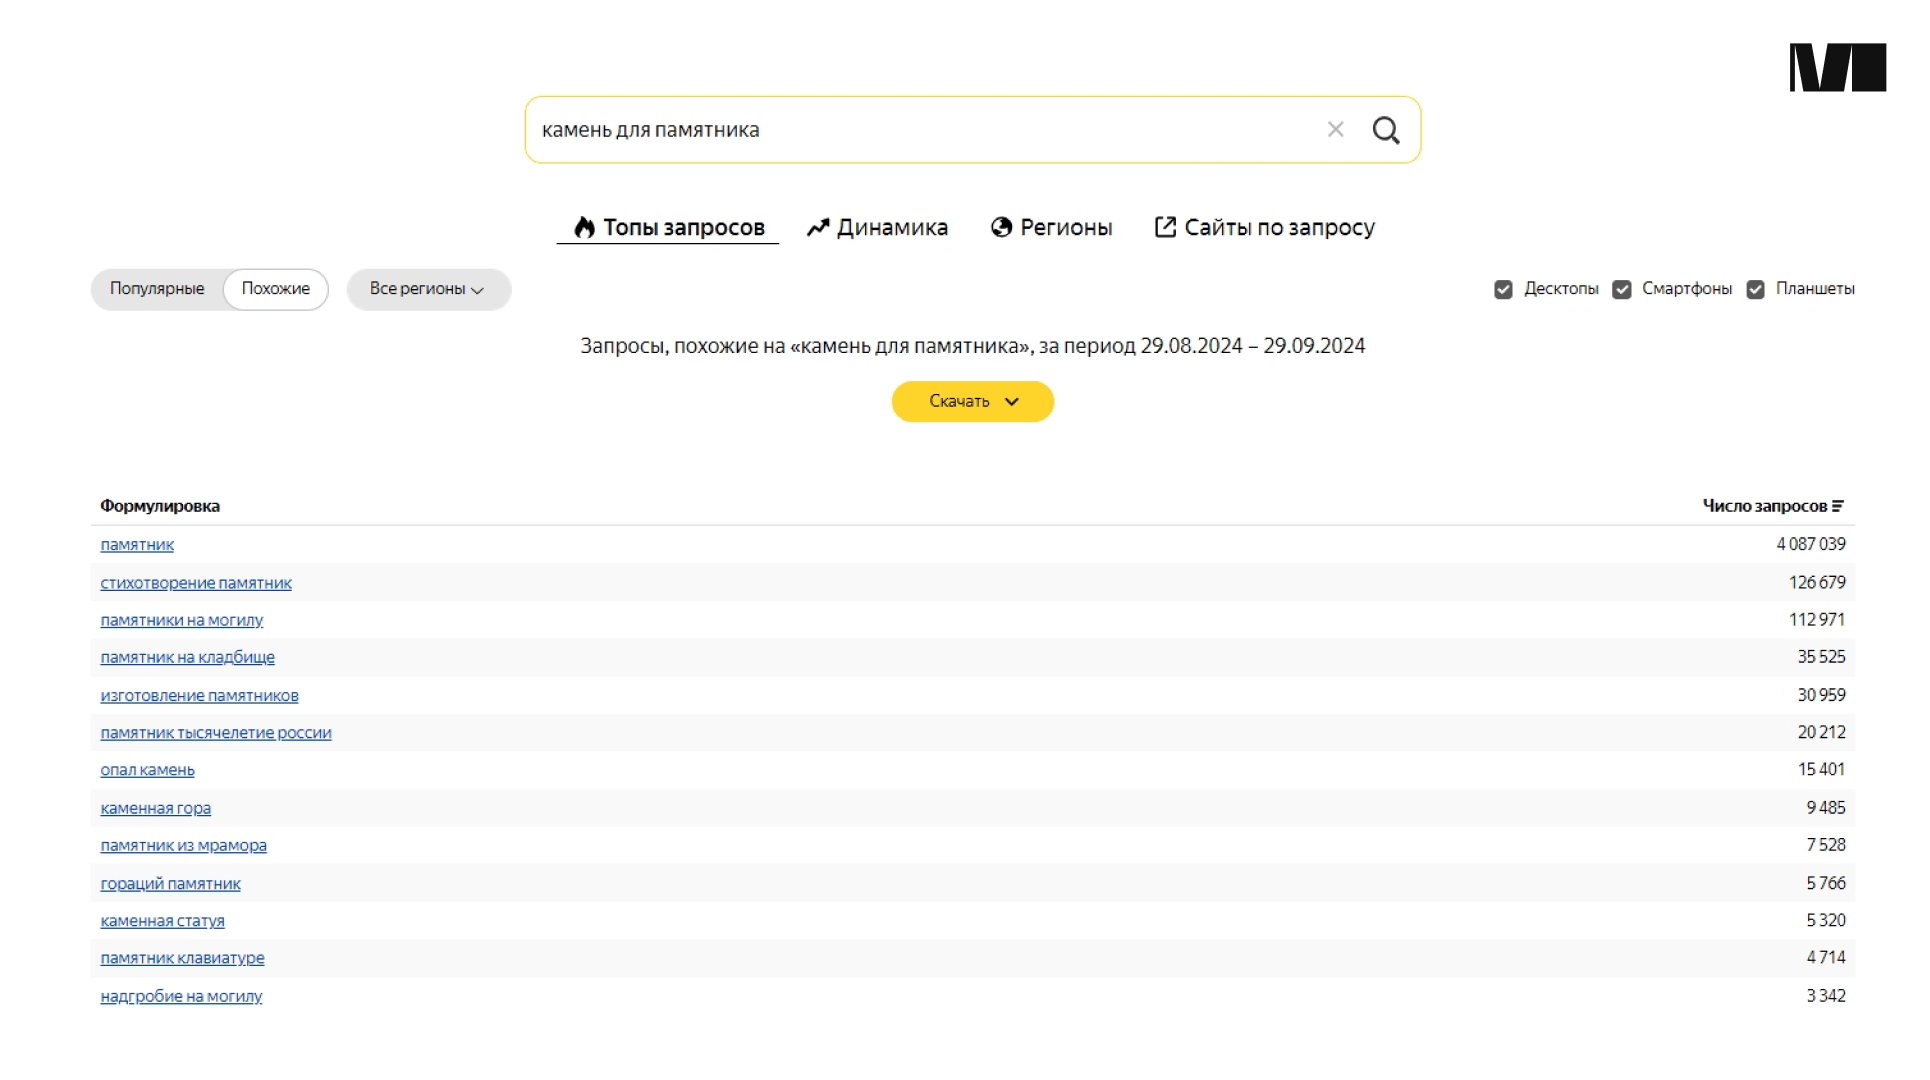Open the Все регионы dropdown
The width and height of the screenshot is (1930, 1080).
pos(428,289)
